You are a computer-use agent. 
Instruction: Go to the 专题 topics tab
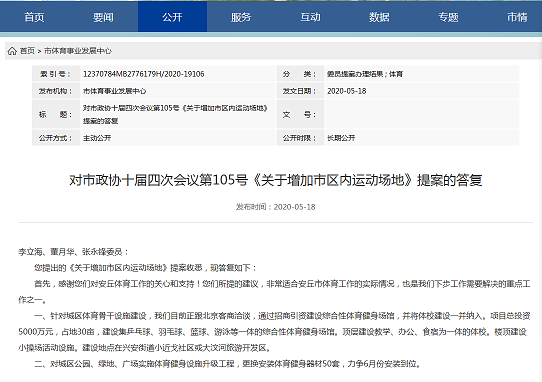coord(448,17)
